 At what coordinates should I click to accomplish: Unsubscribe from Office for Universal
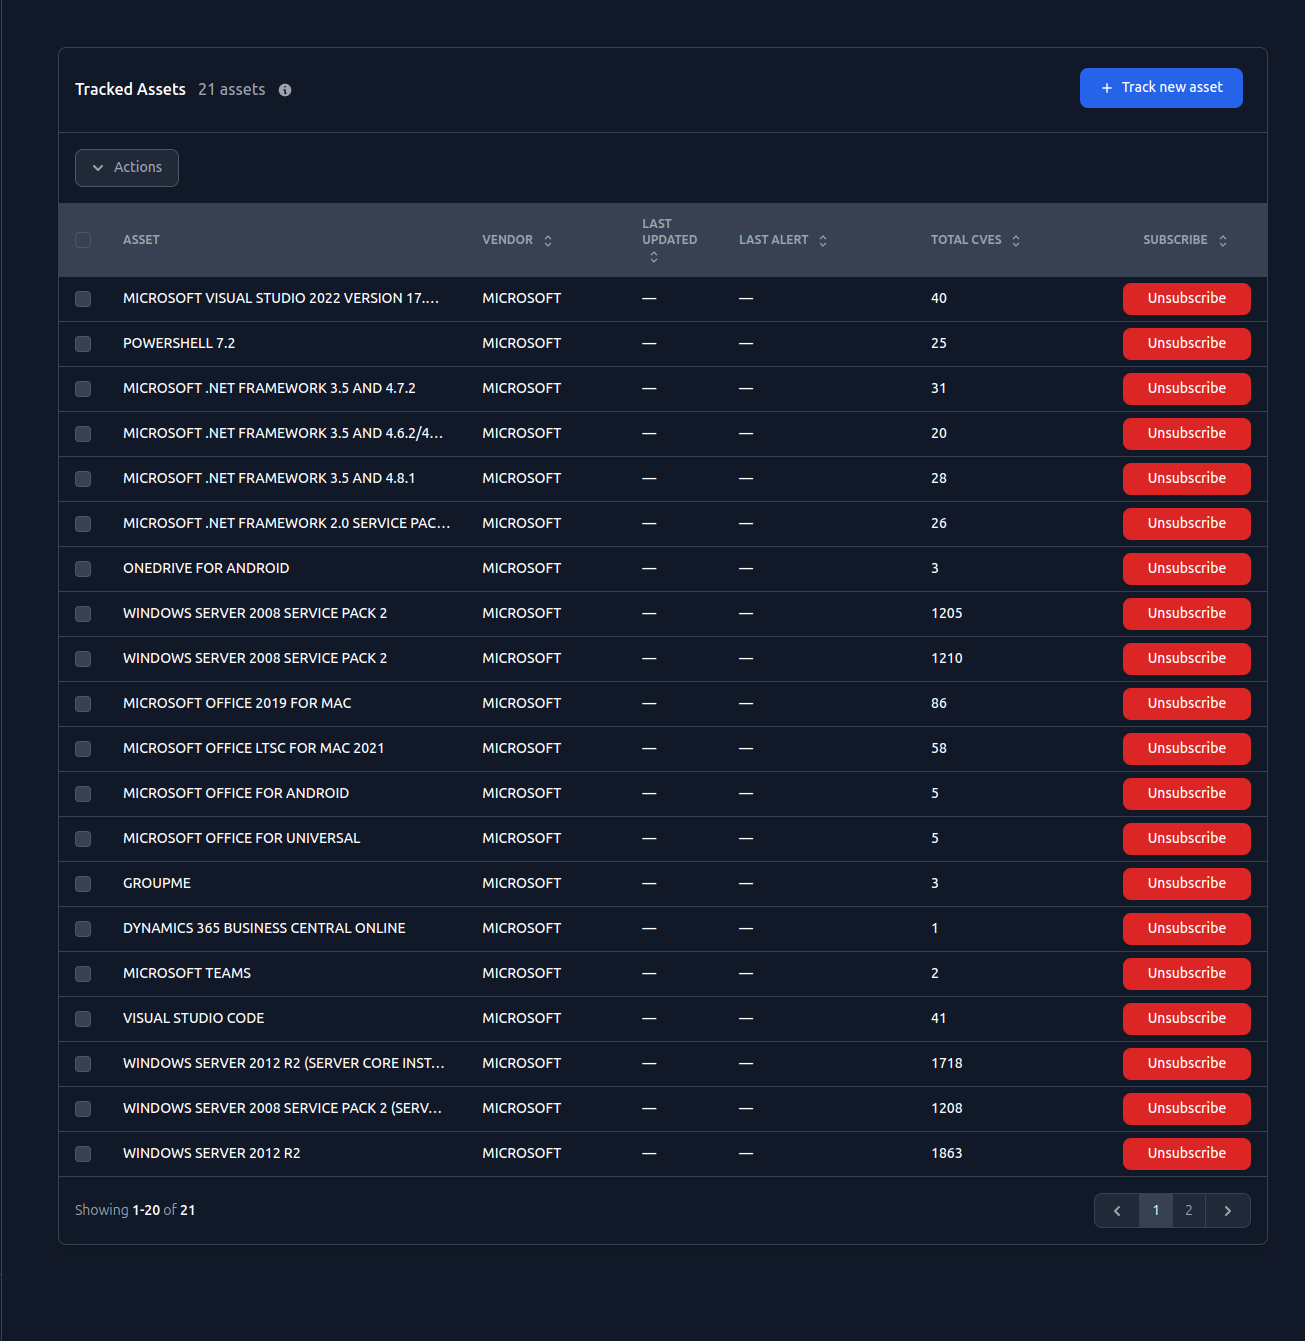(x=1186, y=839)
